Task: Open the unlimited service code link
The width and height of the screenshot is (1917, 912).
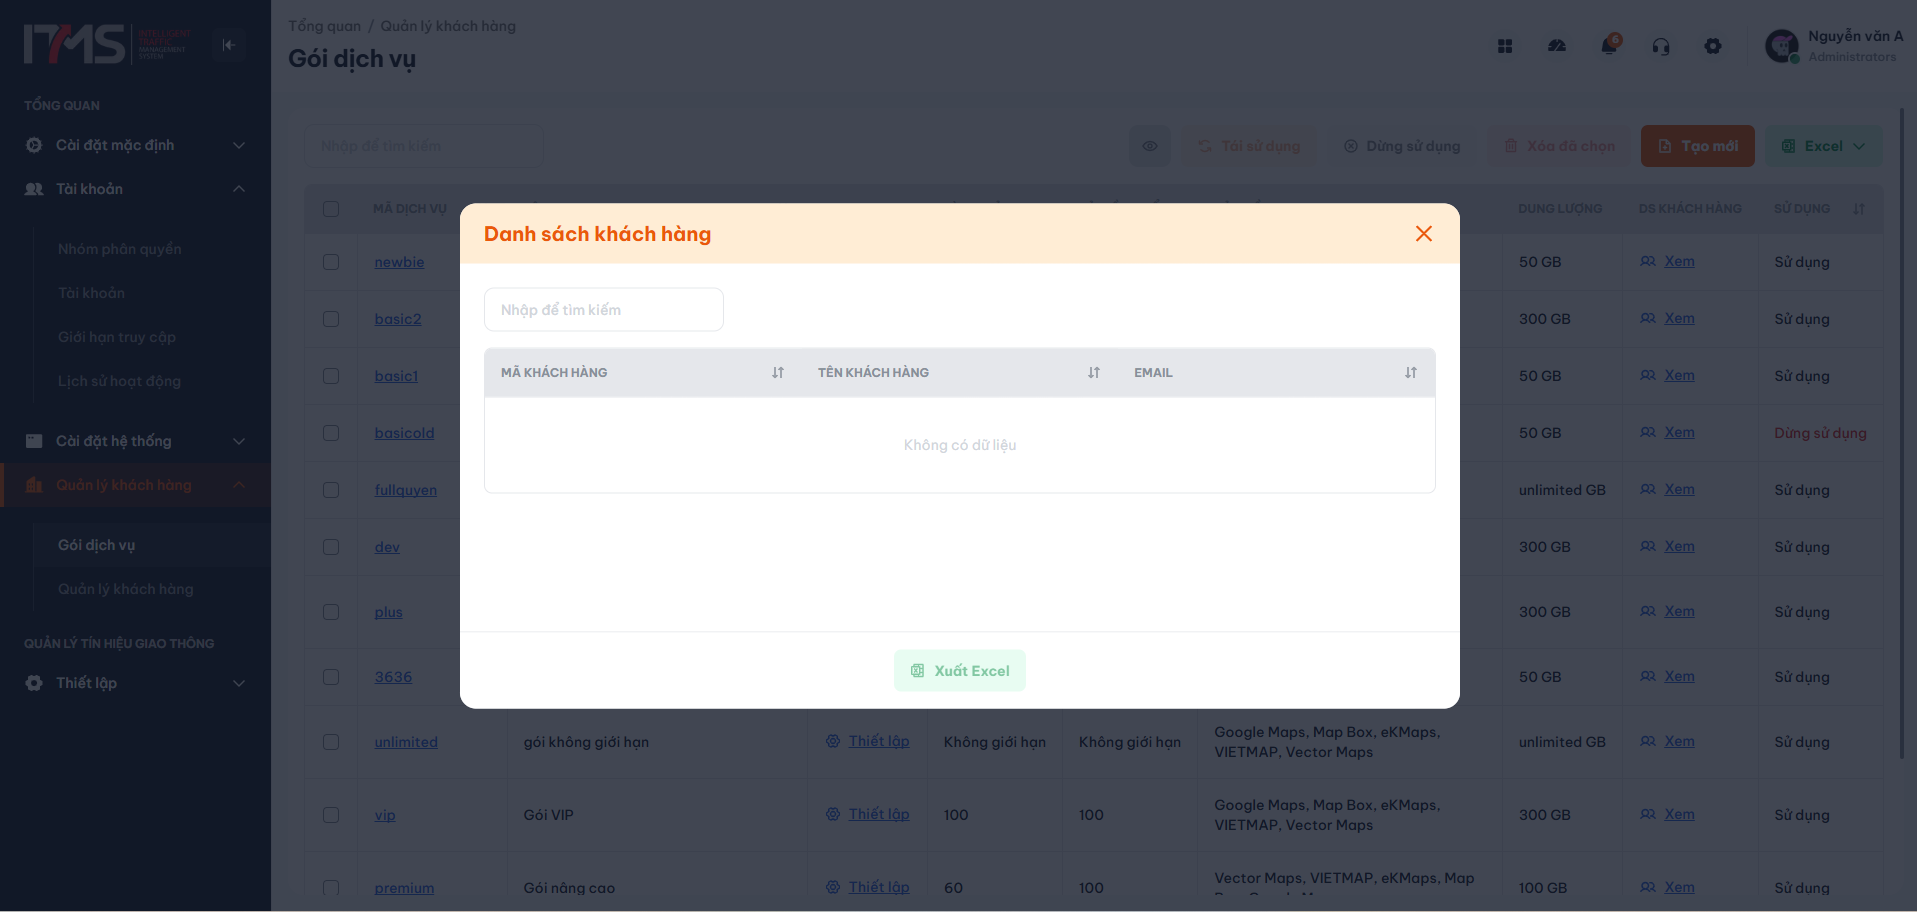Action: pos(406,742)
